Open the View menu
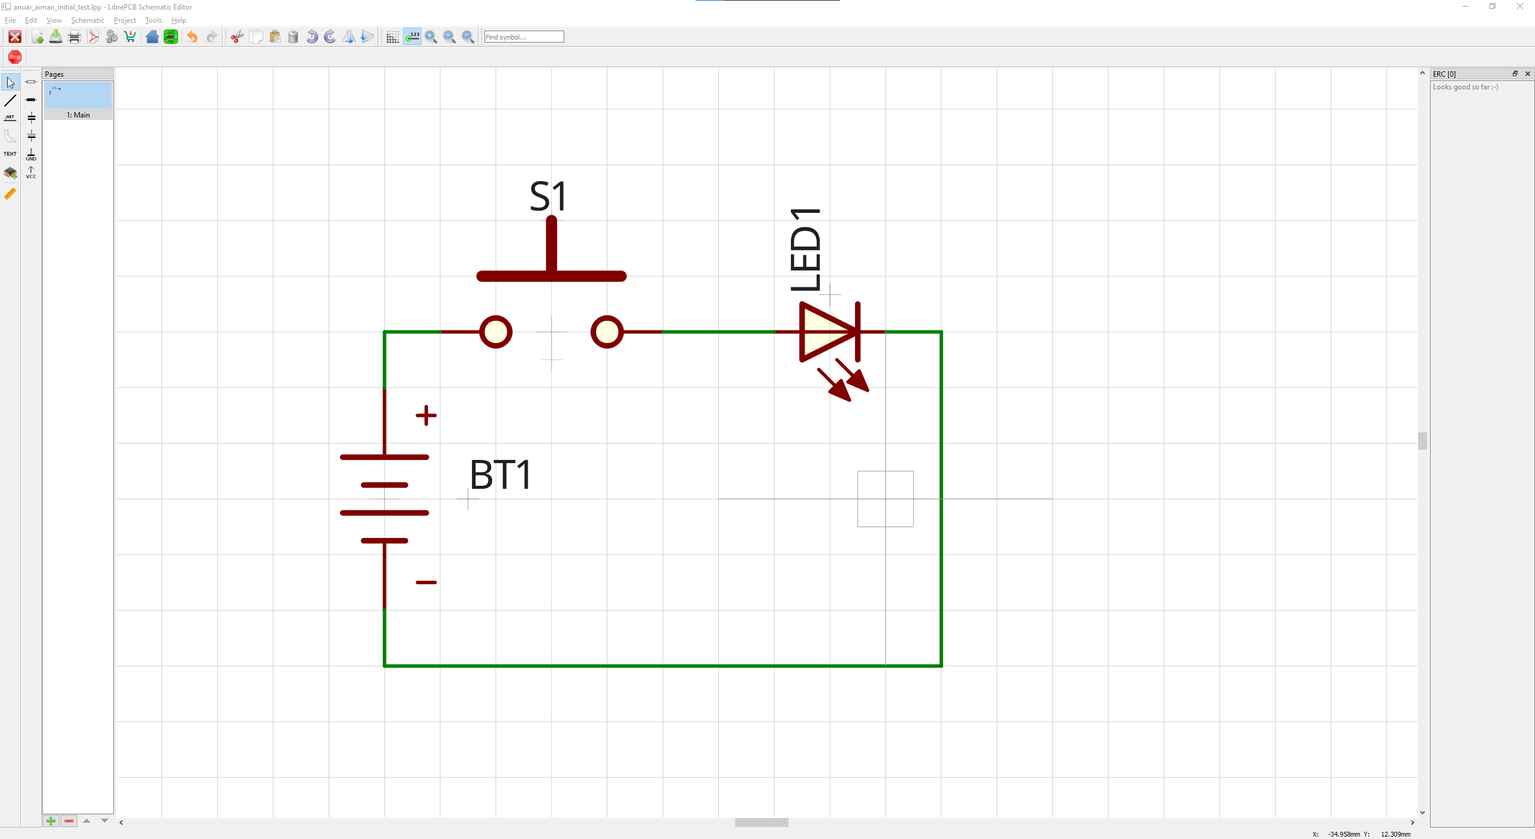1535x839 pixels. point(54,20)
